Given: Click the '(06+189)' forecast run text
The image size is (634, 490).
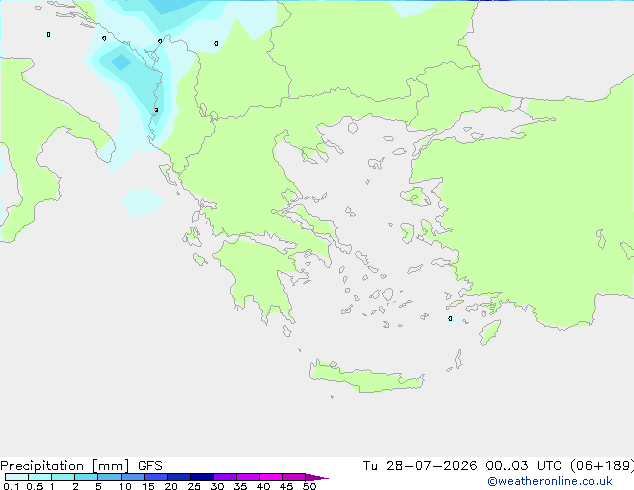Looking at the screenshot, I should click(x=602, y=466).
